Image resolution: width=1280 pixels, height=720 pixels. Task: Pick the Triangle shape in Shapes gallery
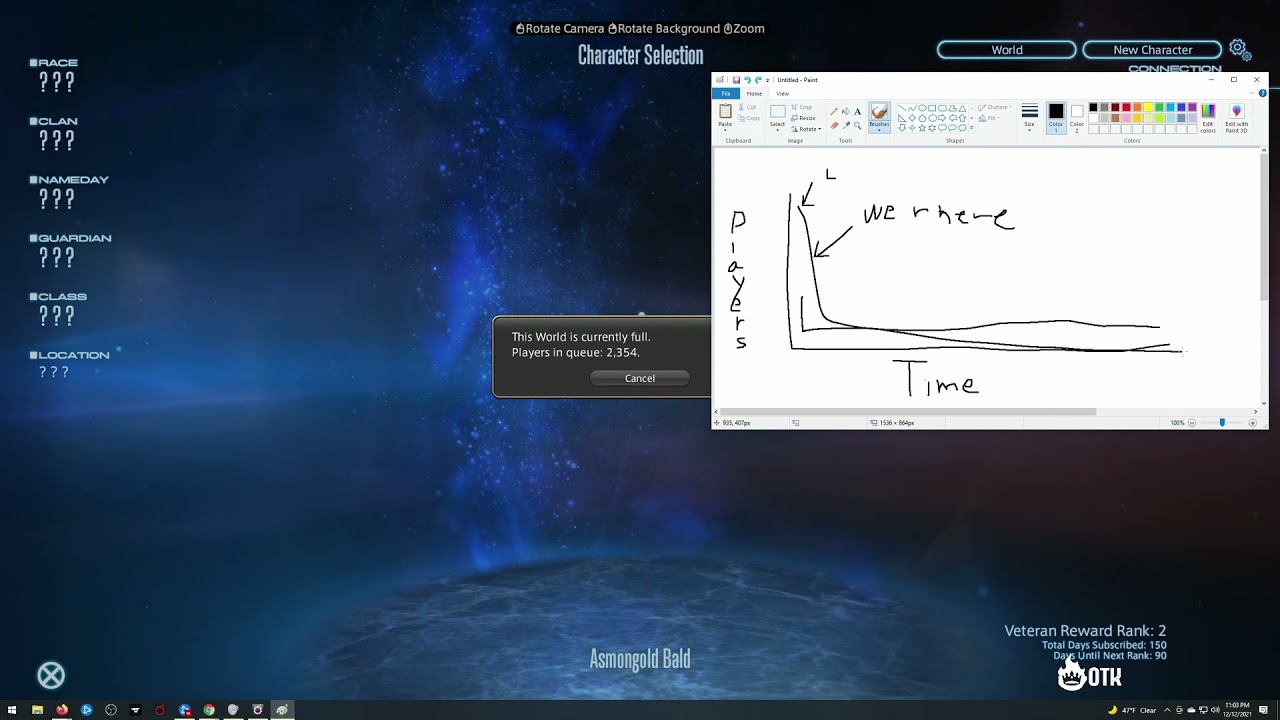(x=962, y=108)
